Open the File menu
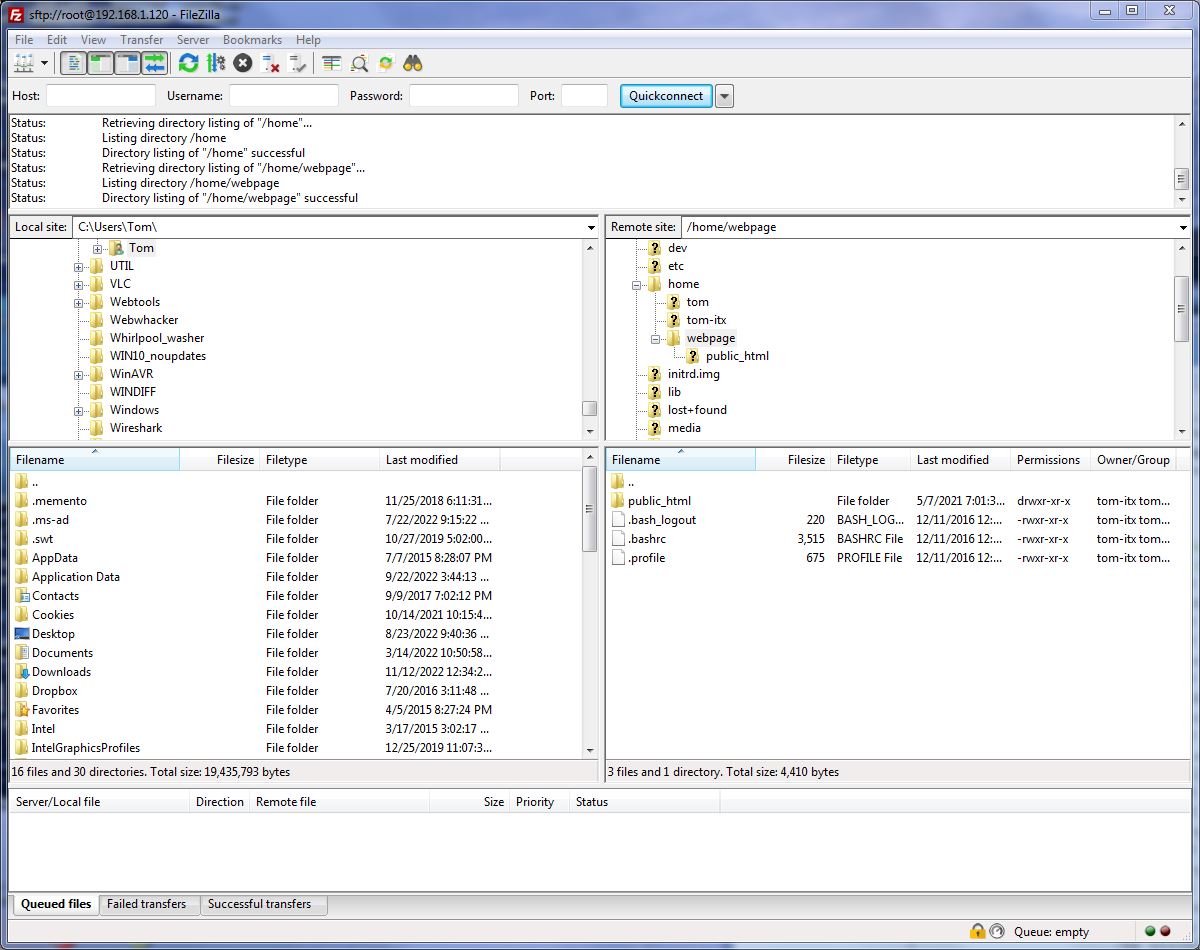The width and height of the screenshot is (1200, 950). [x=24, y=40]
